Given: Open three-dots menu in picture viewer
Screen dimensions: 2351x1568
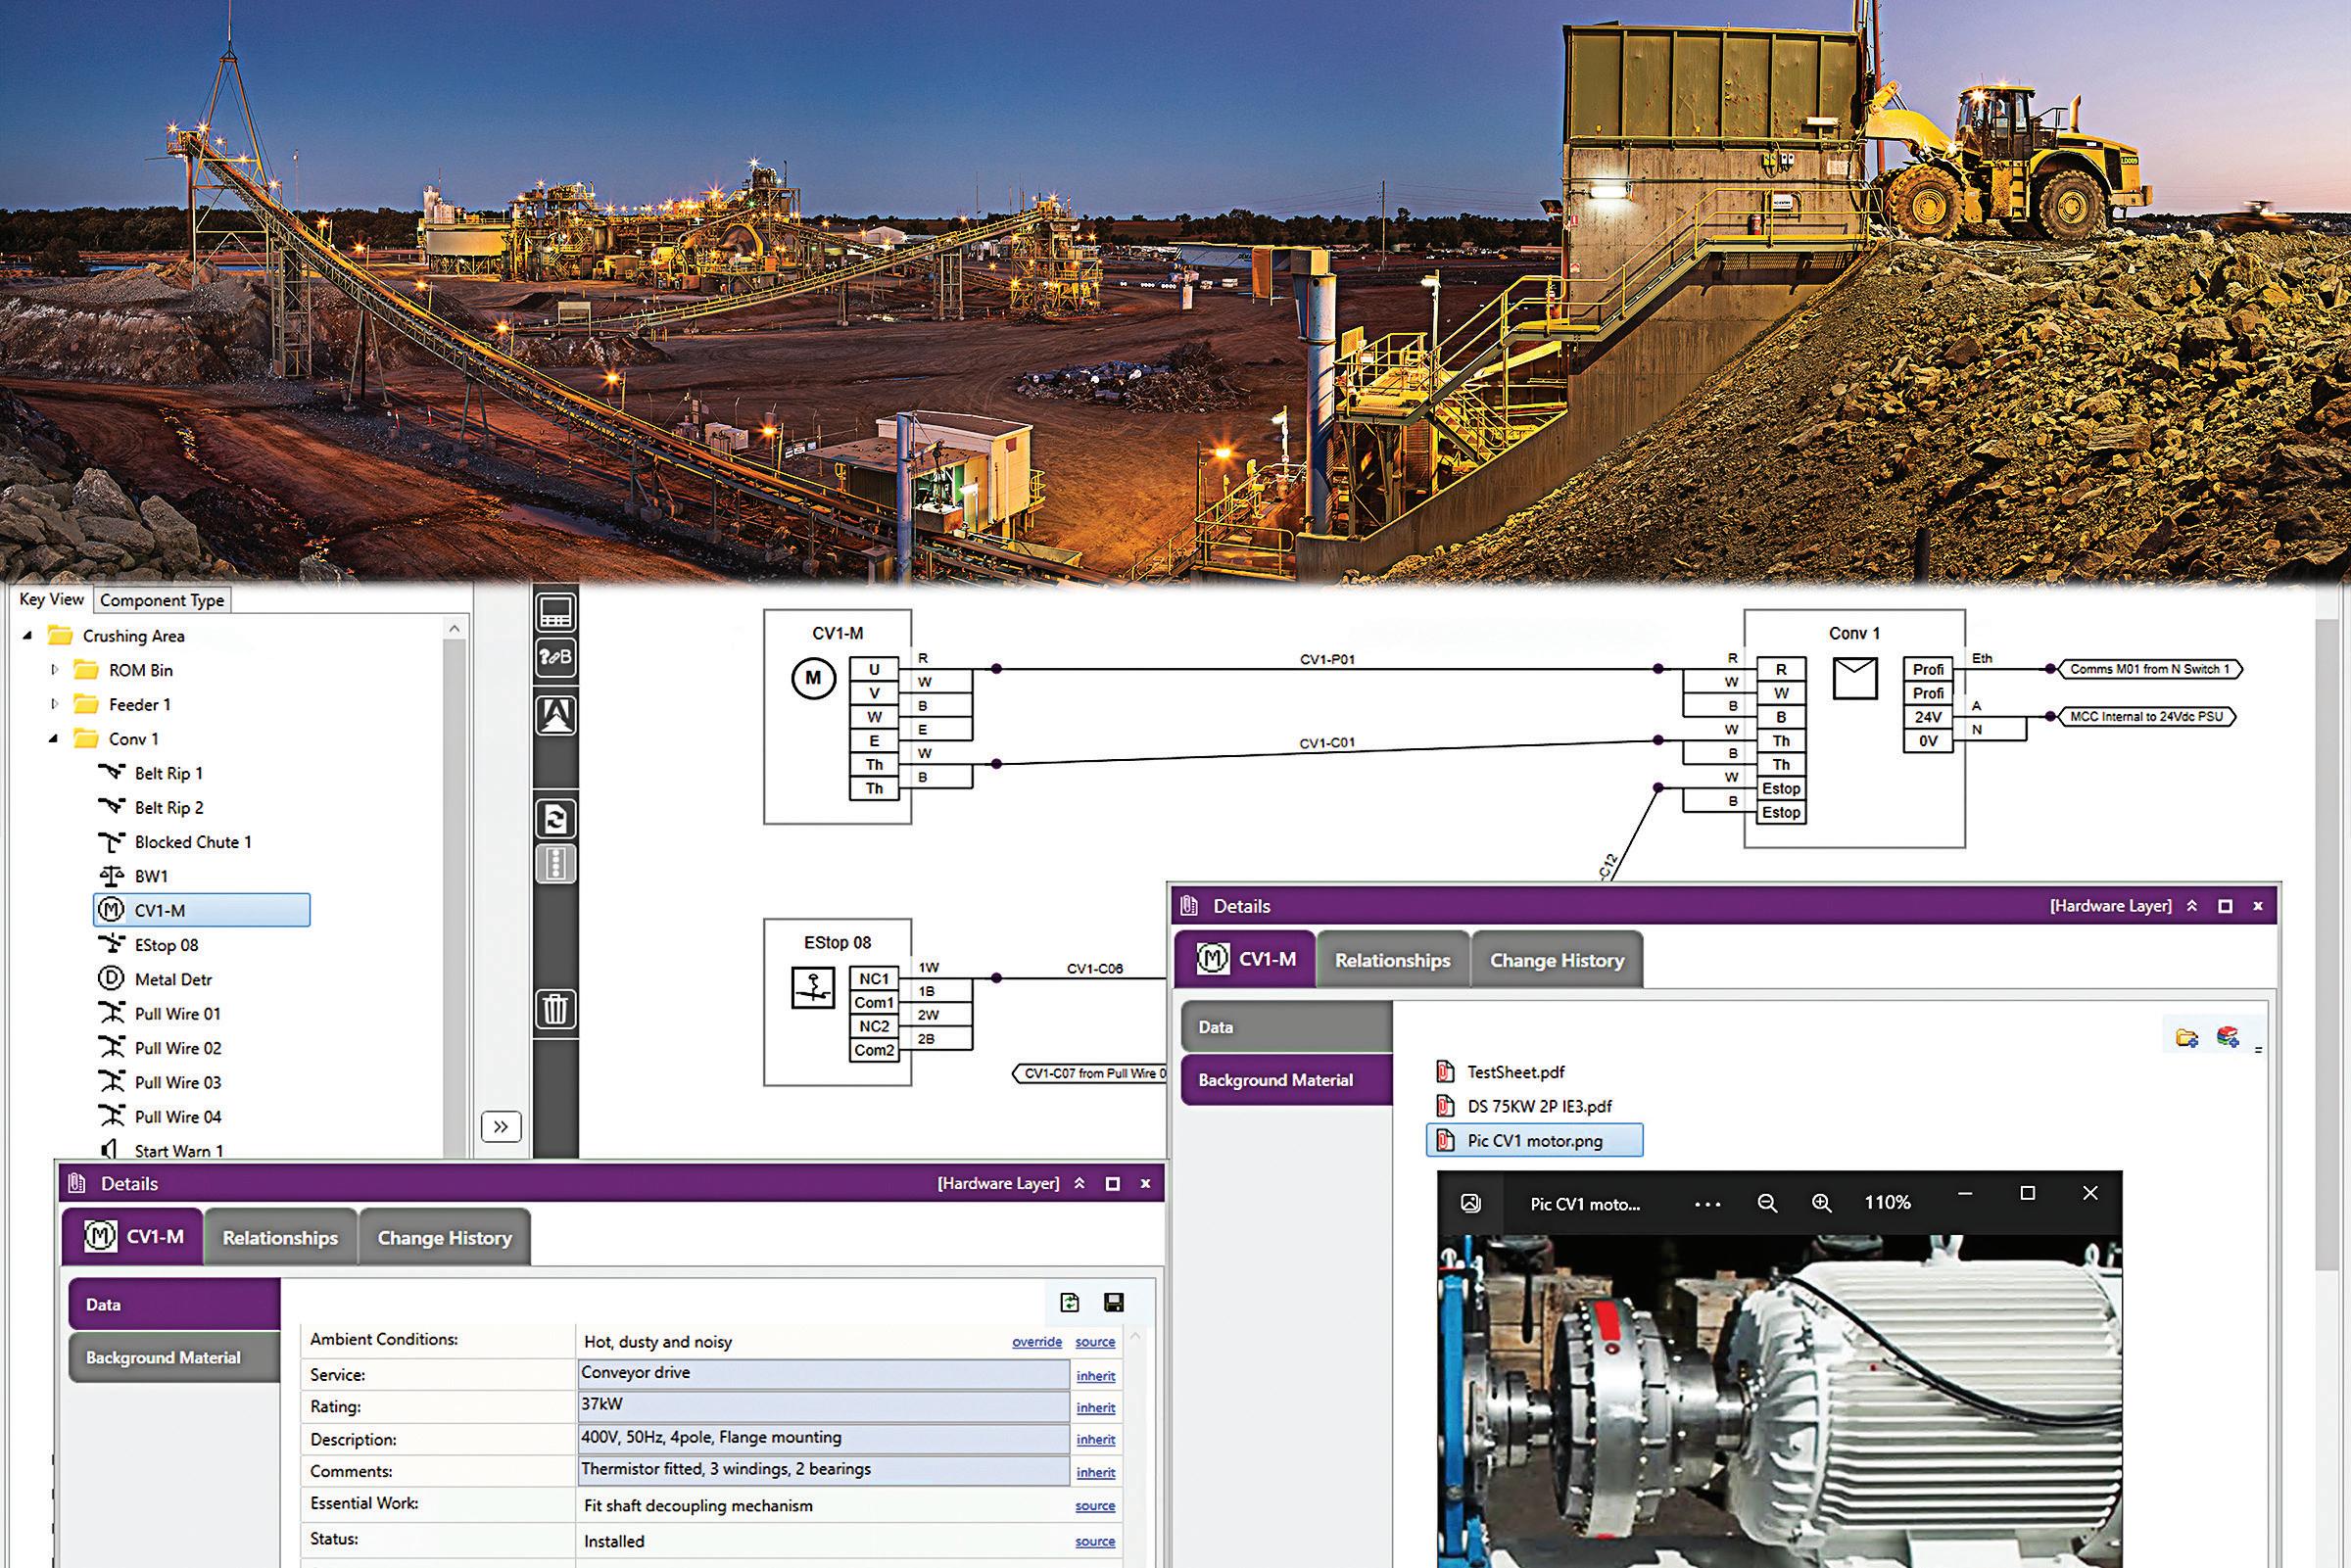Looking at the screenshot, I should tap(1707, 1204).
